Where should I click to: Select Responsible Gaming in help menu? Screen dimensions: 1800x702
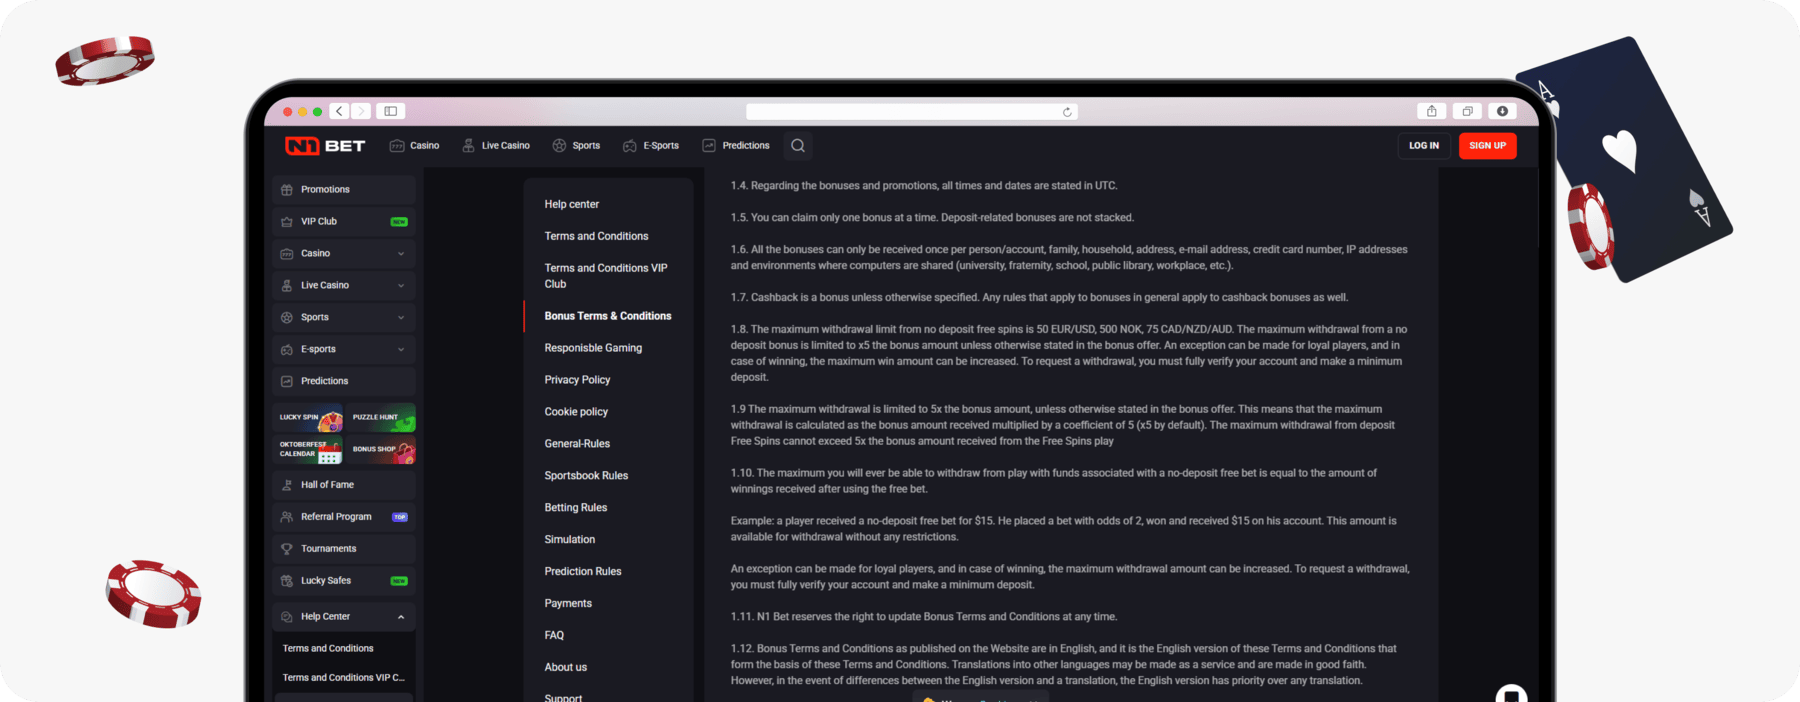(x=593, y=348)
